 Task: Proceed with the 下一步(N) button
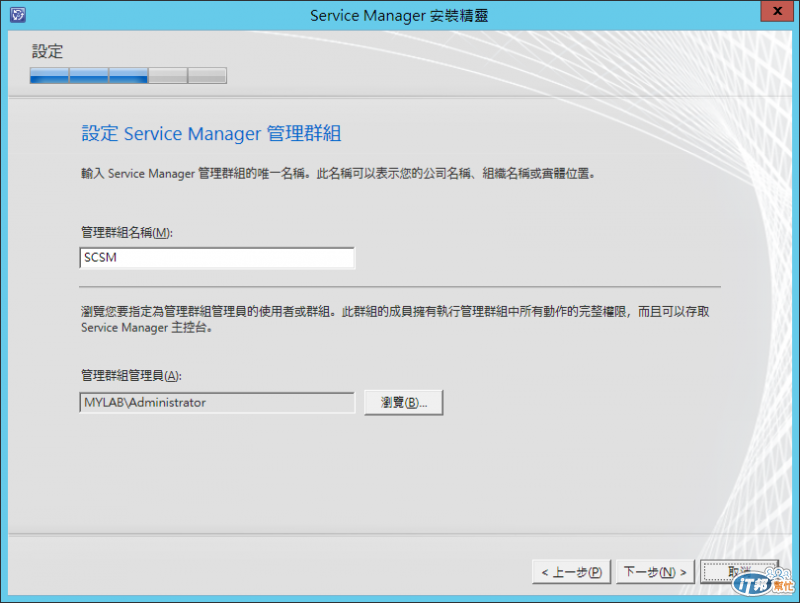(x=655, y=572)
